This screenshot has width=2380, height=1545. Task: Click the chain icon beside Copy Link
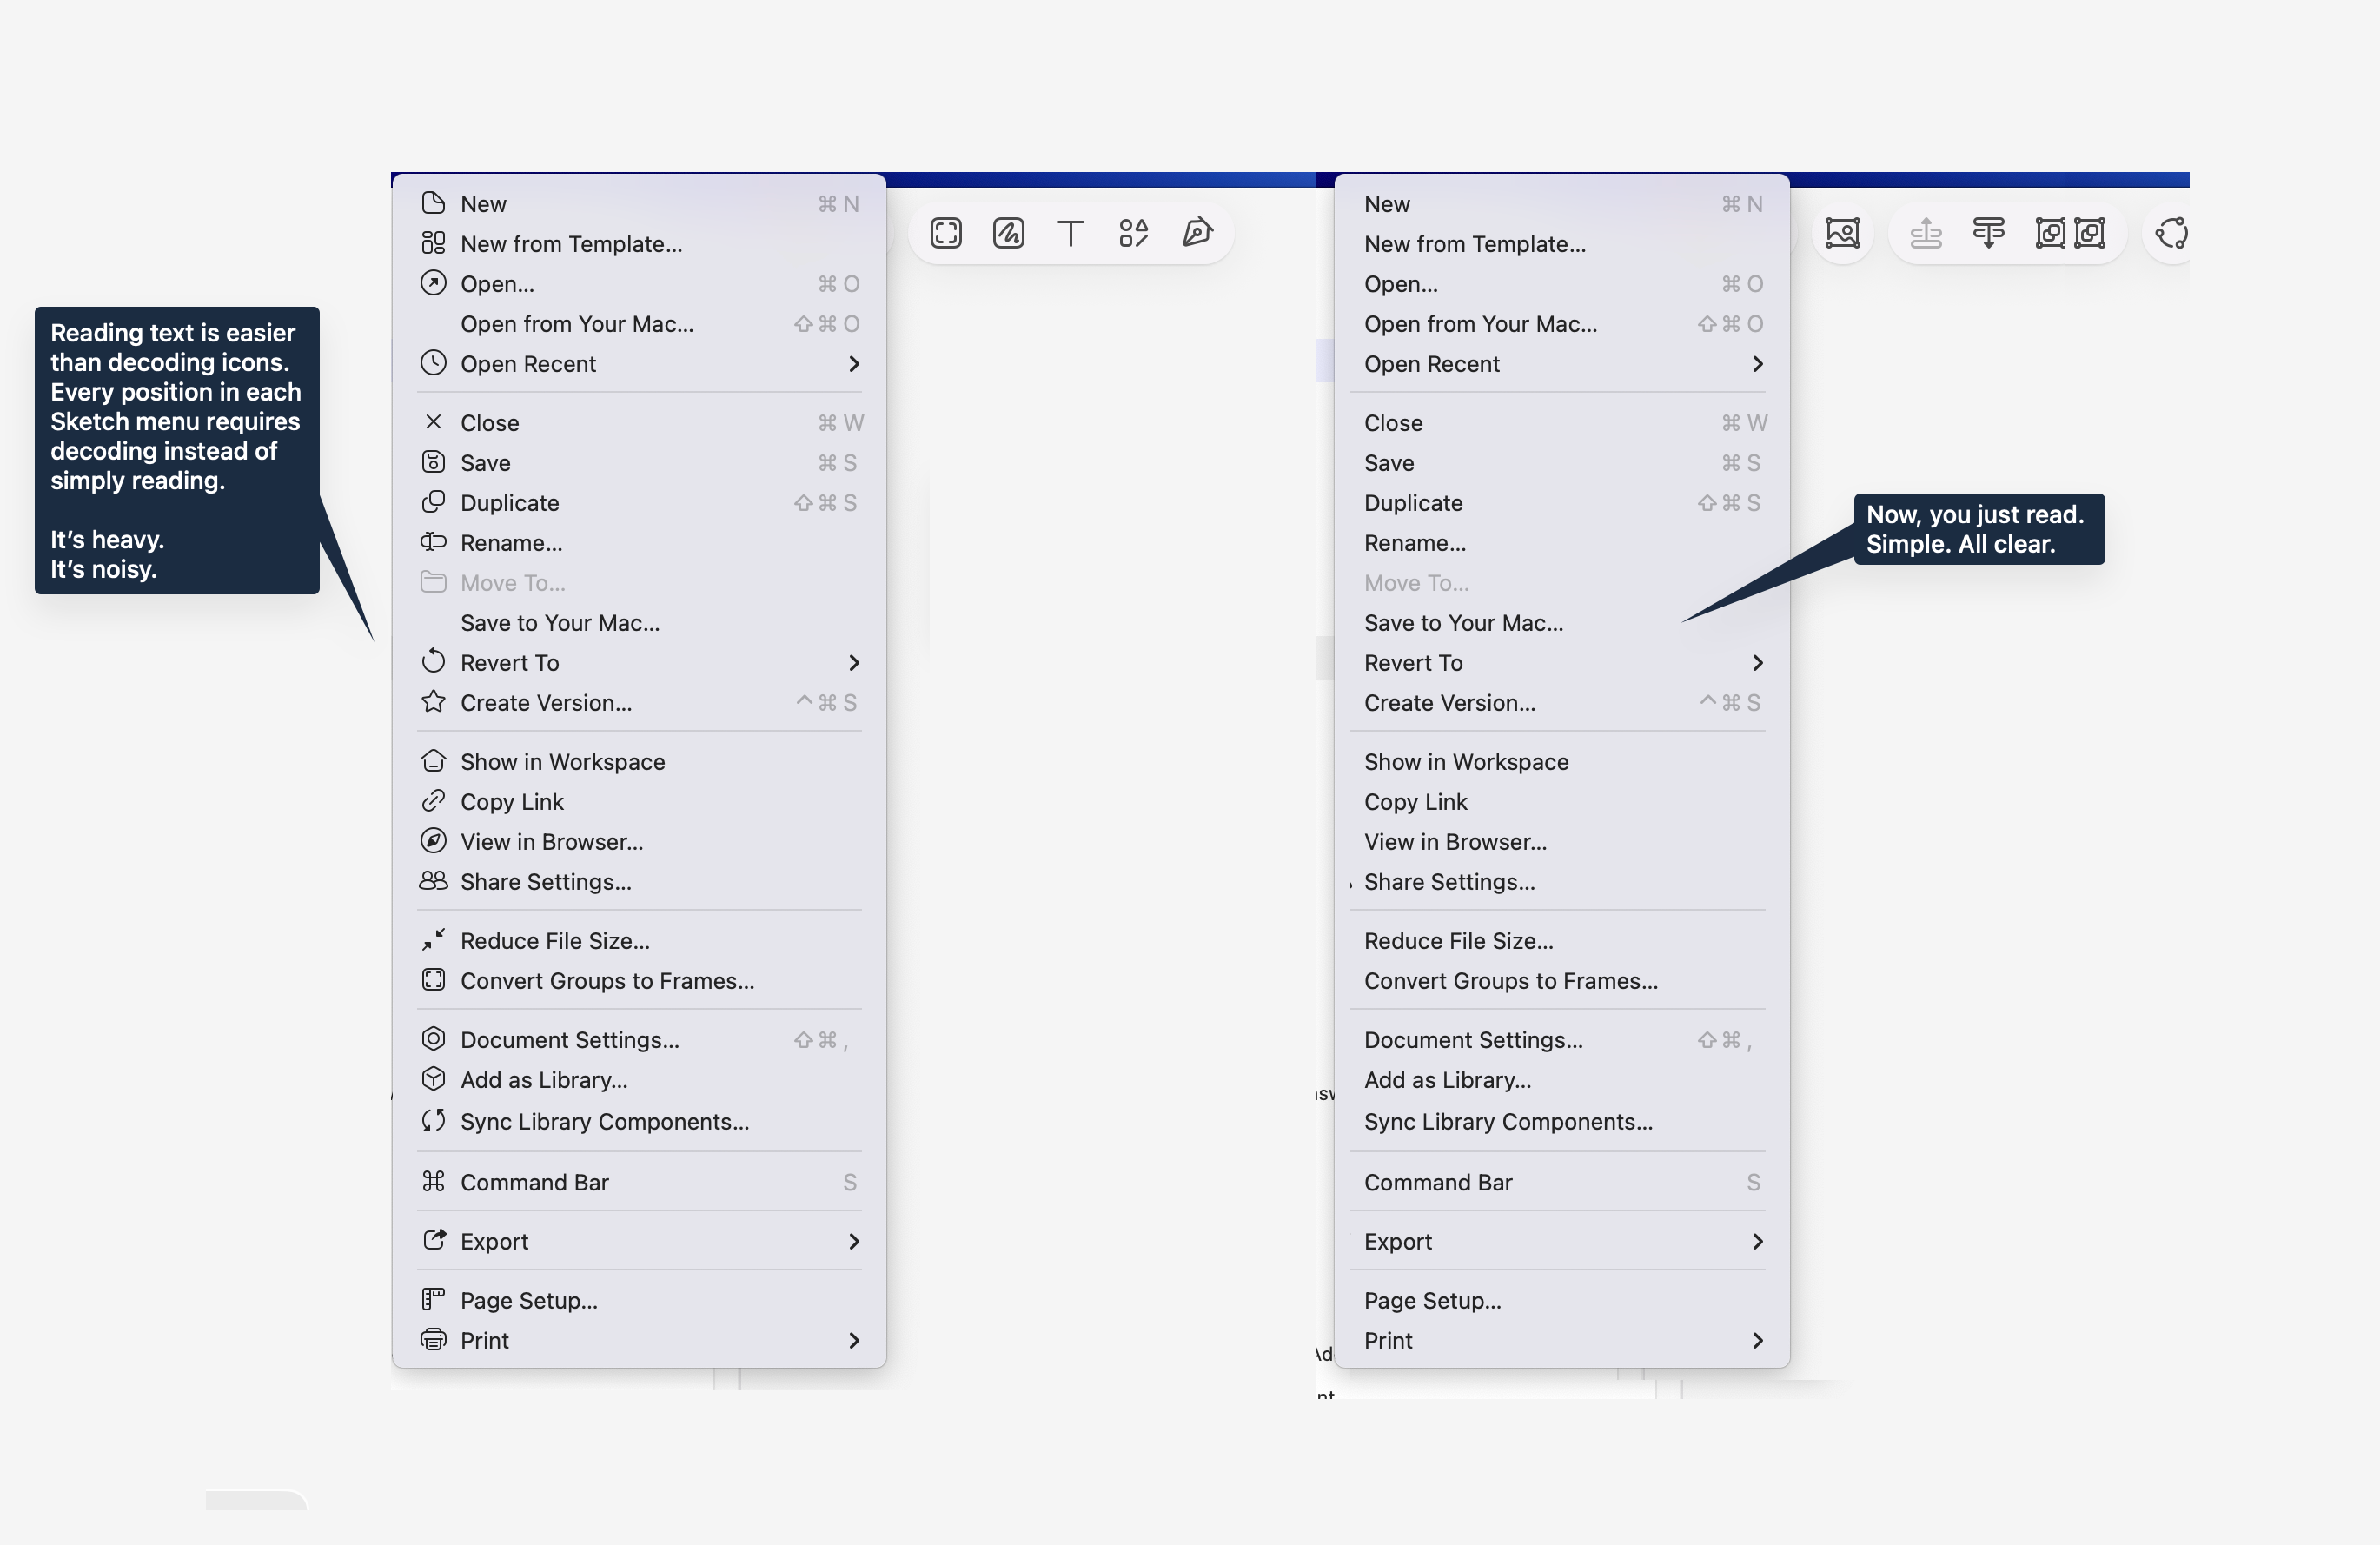(433, 801)
